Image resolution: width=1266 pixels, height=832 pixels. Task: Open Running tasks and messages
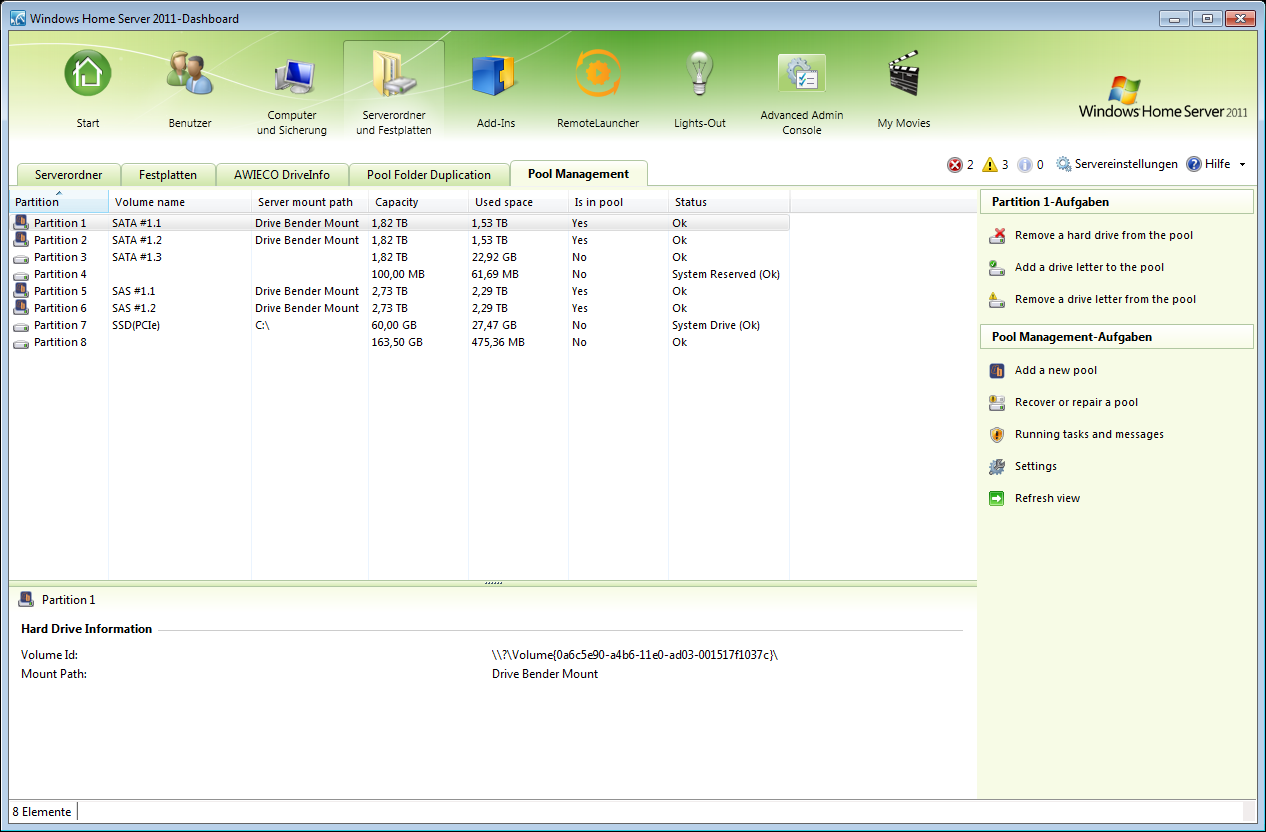[1090, 435]
